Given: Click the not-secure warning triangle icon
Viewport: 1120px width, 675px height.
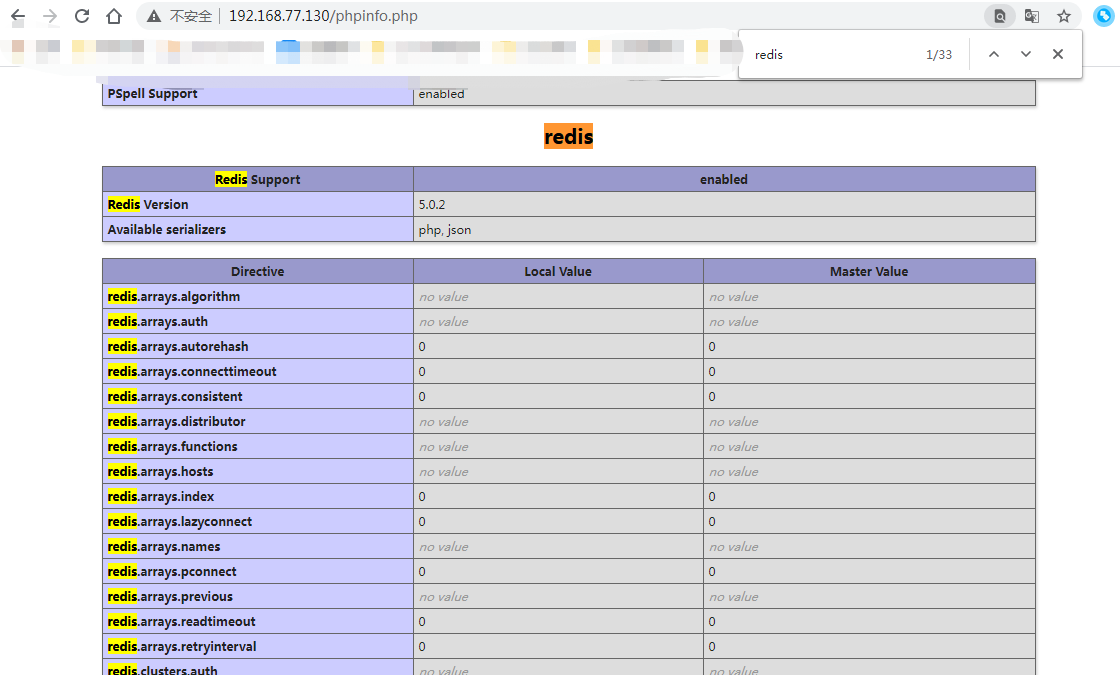Looking at the screenshot, I should pyautogui.click(x=154, y=16).
